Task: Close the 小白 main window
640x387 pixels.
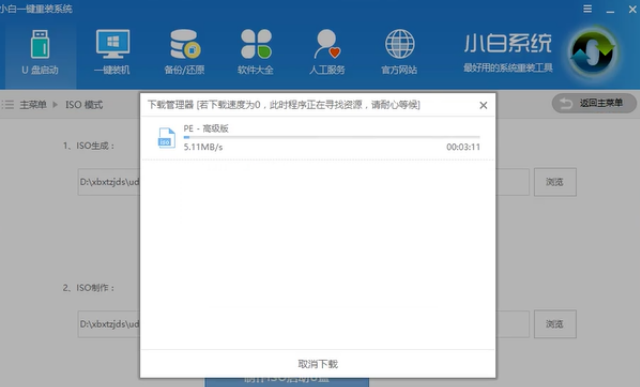Action: pyautogui.click(x=632, y=9)
